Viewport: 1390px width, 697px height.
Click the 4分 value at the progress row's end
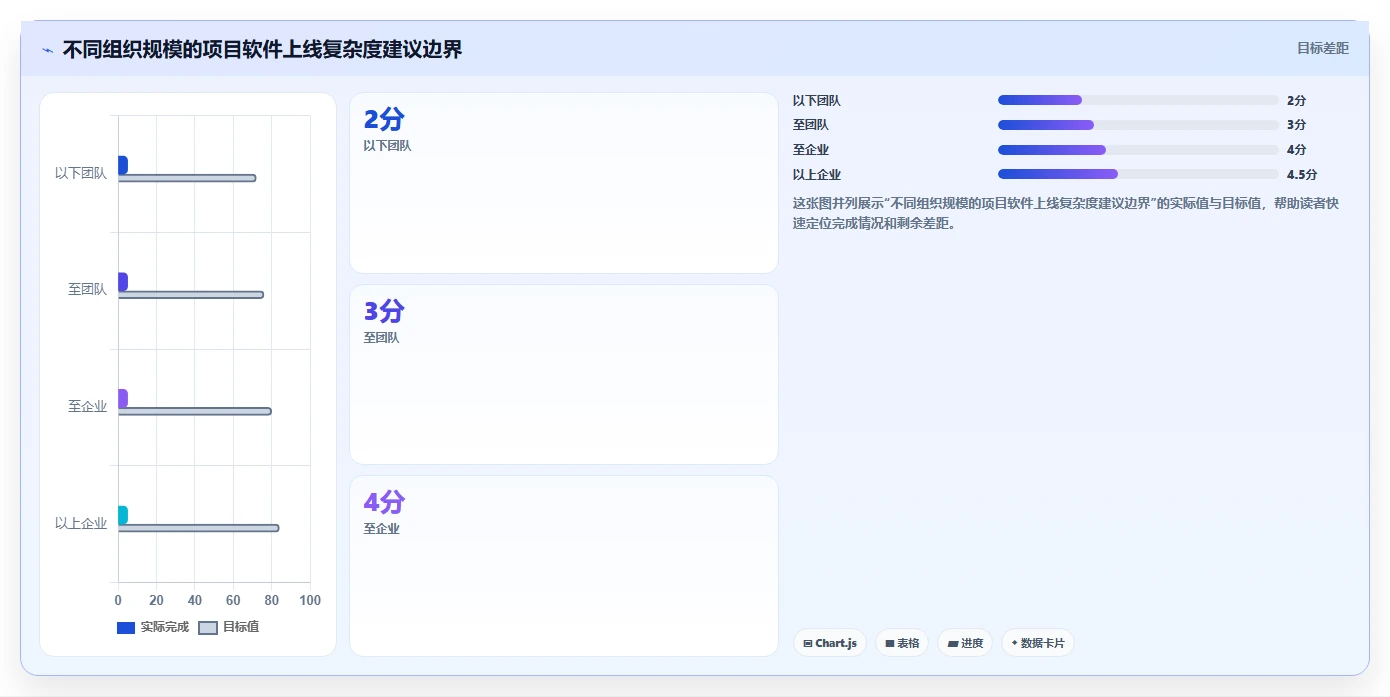point(1296,150)
